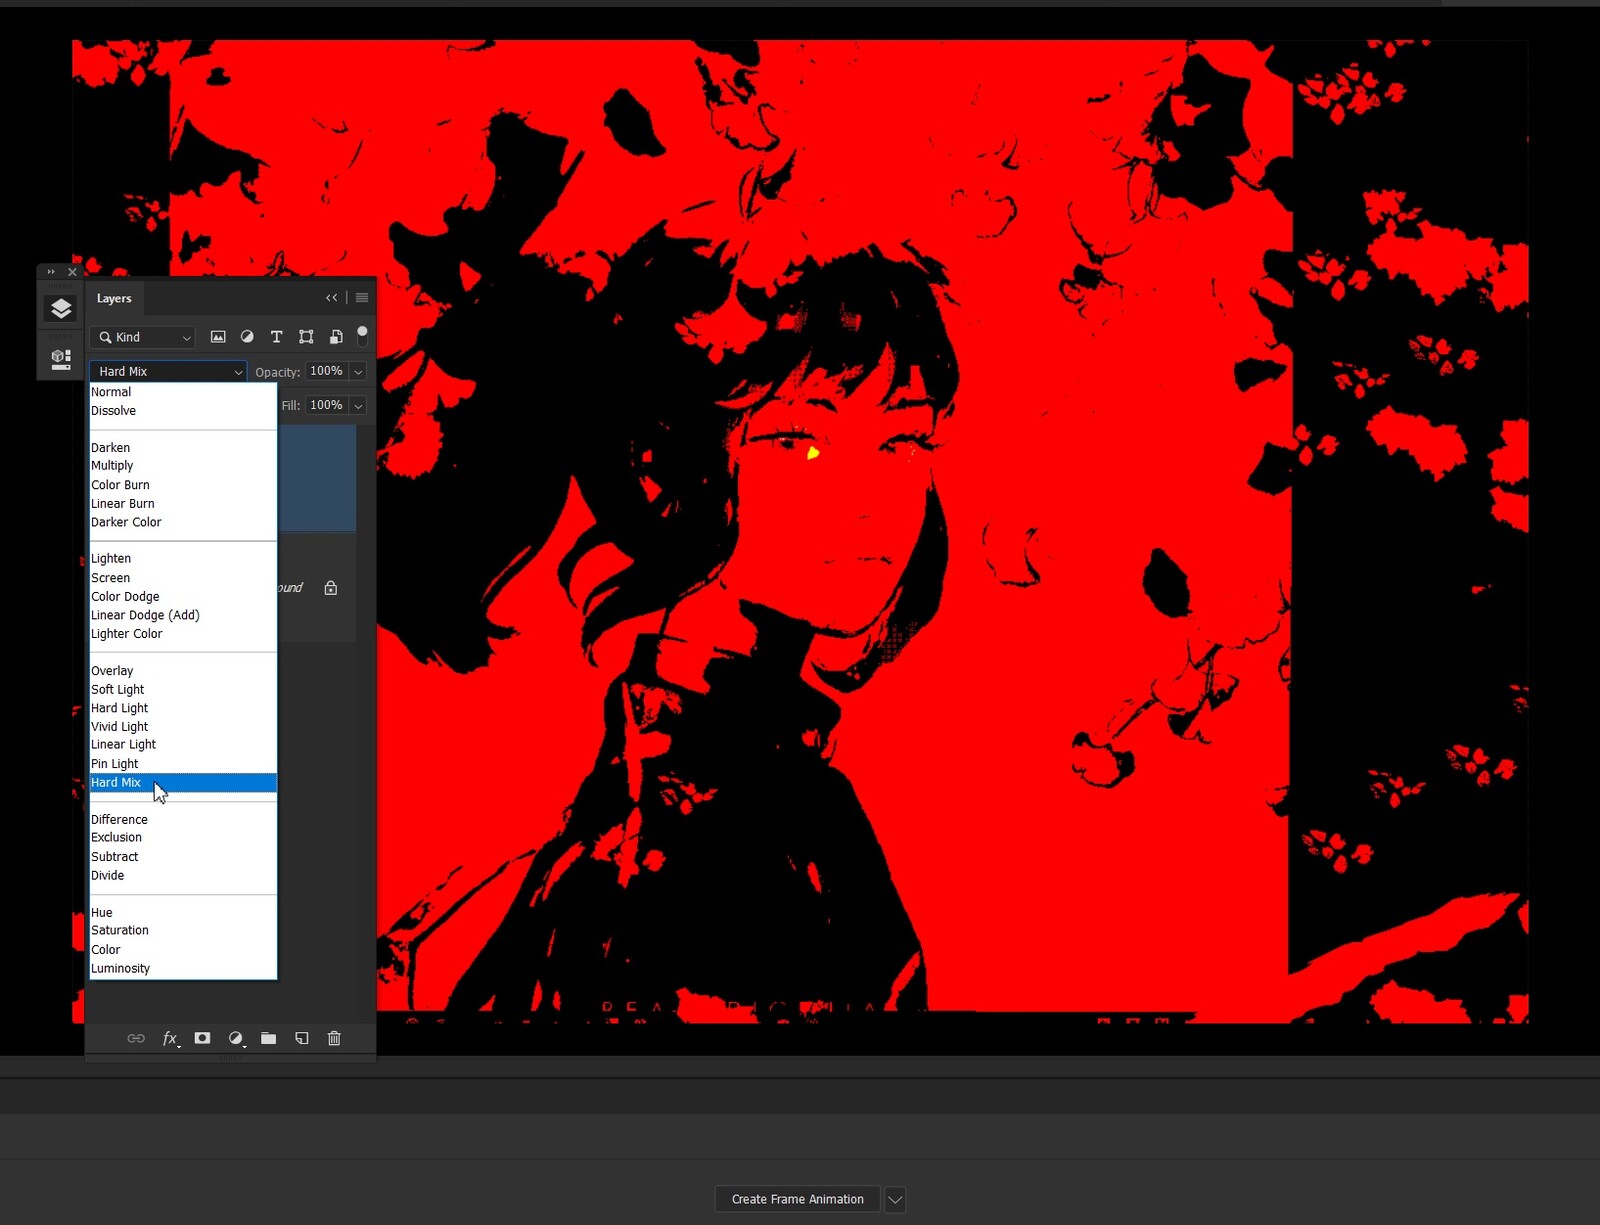Choose the Luminosity blend mode

pos(183,969)
